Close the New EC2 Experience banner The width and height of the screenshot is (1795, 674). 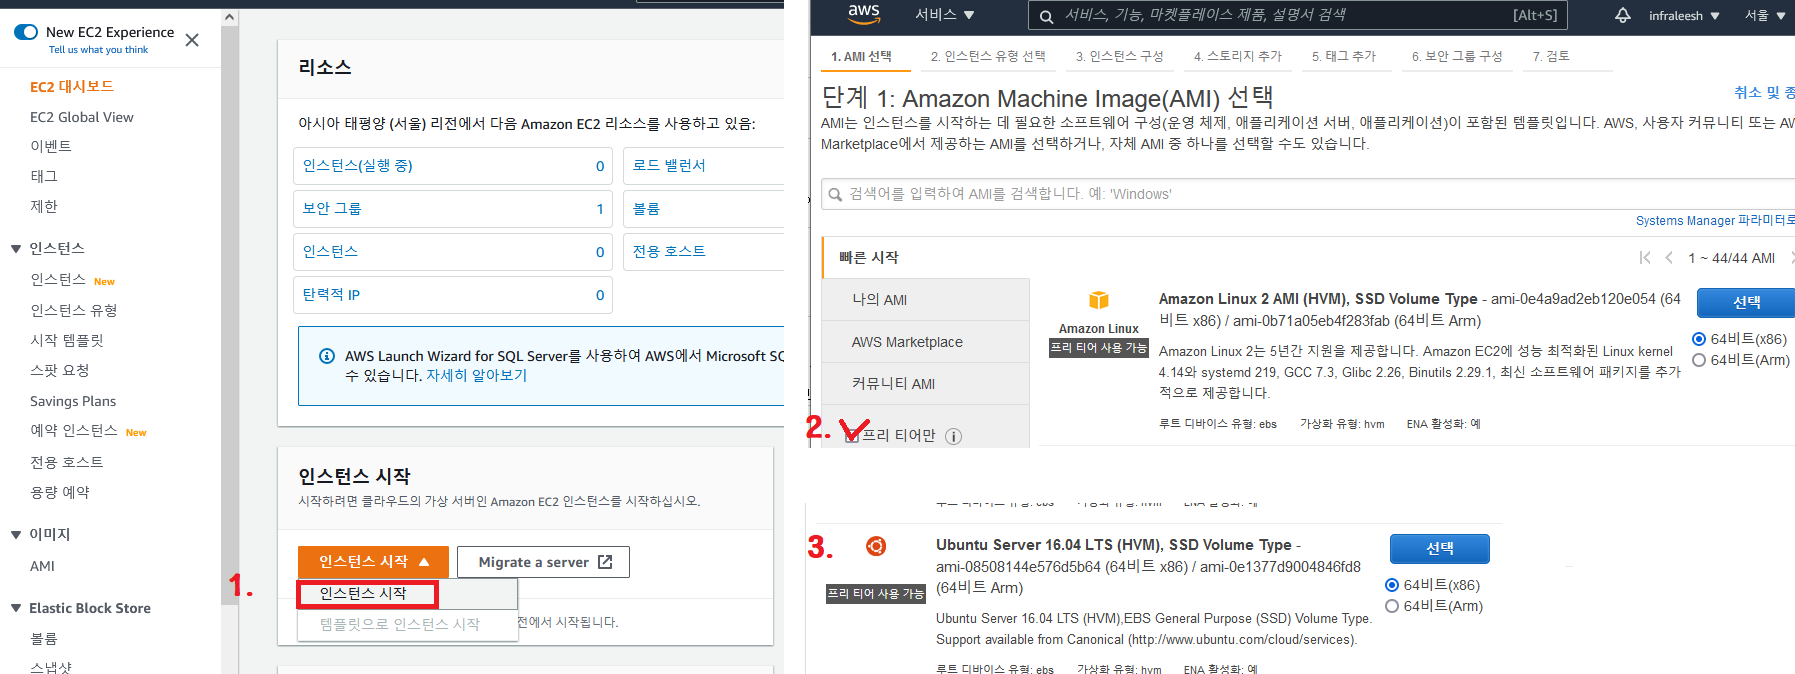click(192, 40)
